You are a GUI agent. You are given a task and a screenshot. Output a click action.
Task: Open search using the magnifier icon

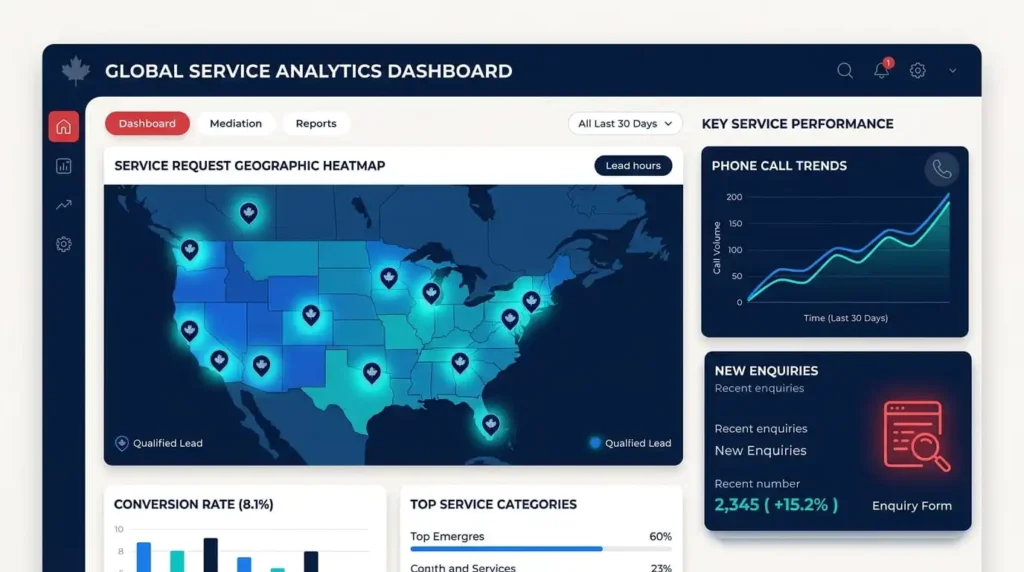[x=844, y=71]
